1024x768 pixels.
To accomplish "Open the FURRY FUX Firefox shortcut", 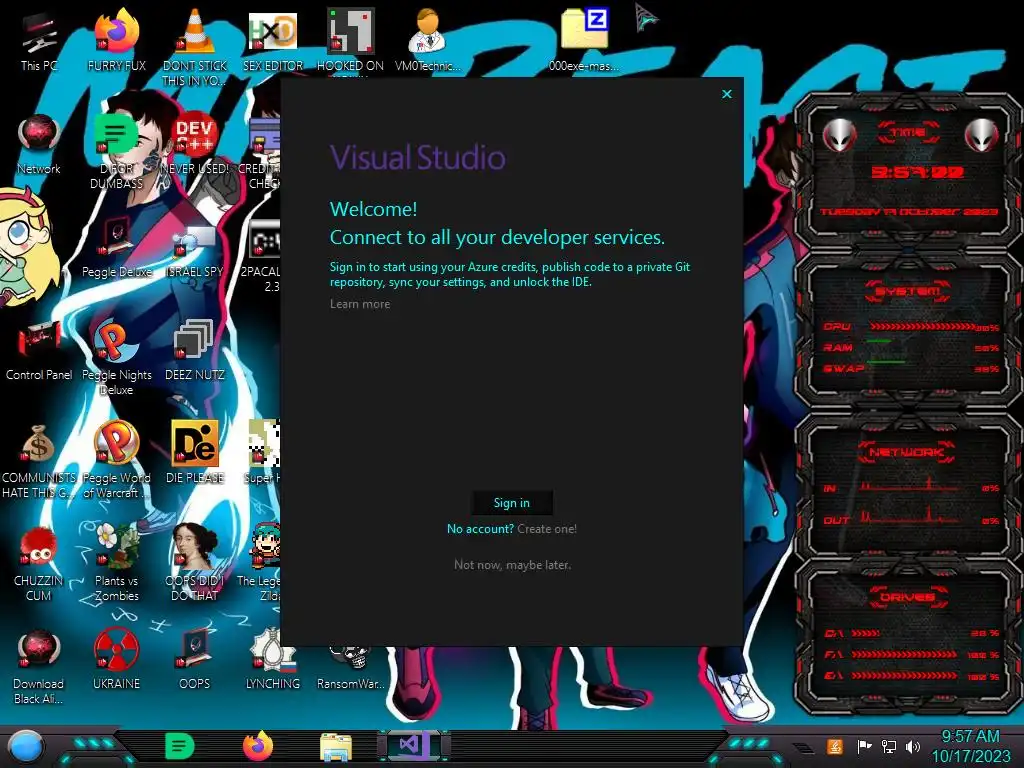I will coord(117,40).
